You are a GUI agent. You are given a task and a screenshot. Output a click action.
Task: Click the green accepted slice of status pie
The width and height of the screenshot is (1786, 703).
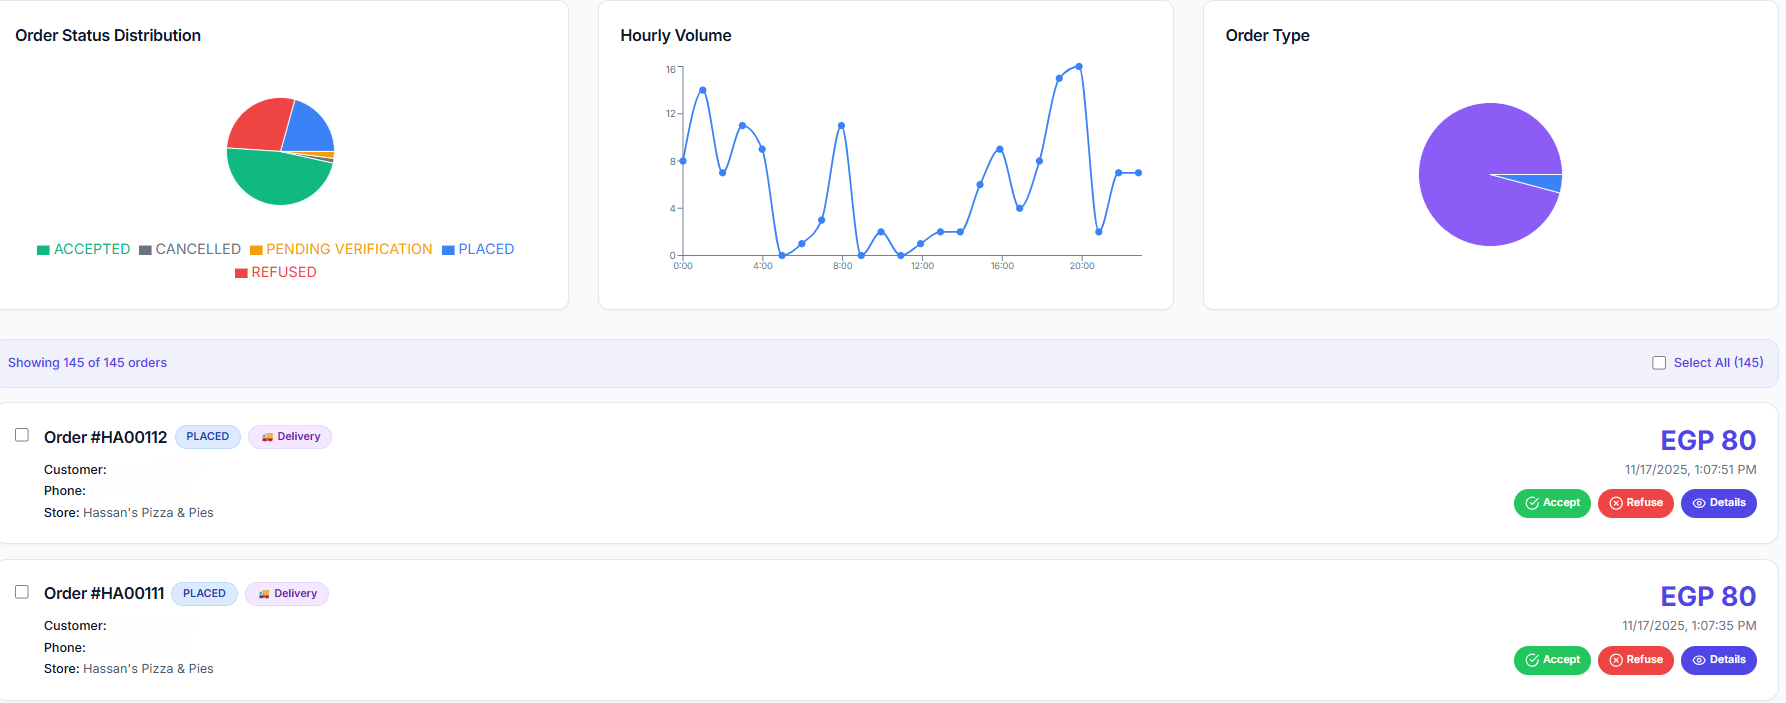point(277,180)
